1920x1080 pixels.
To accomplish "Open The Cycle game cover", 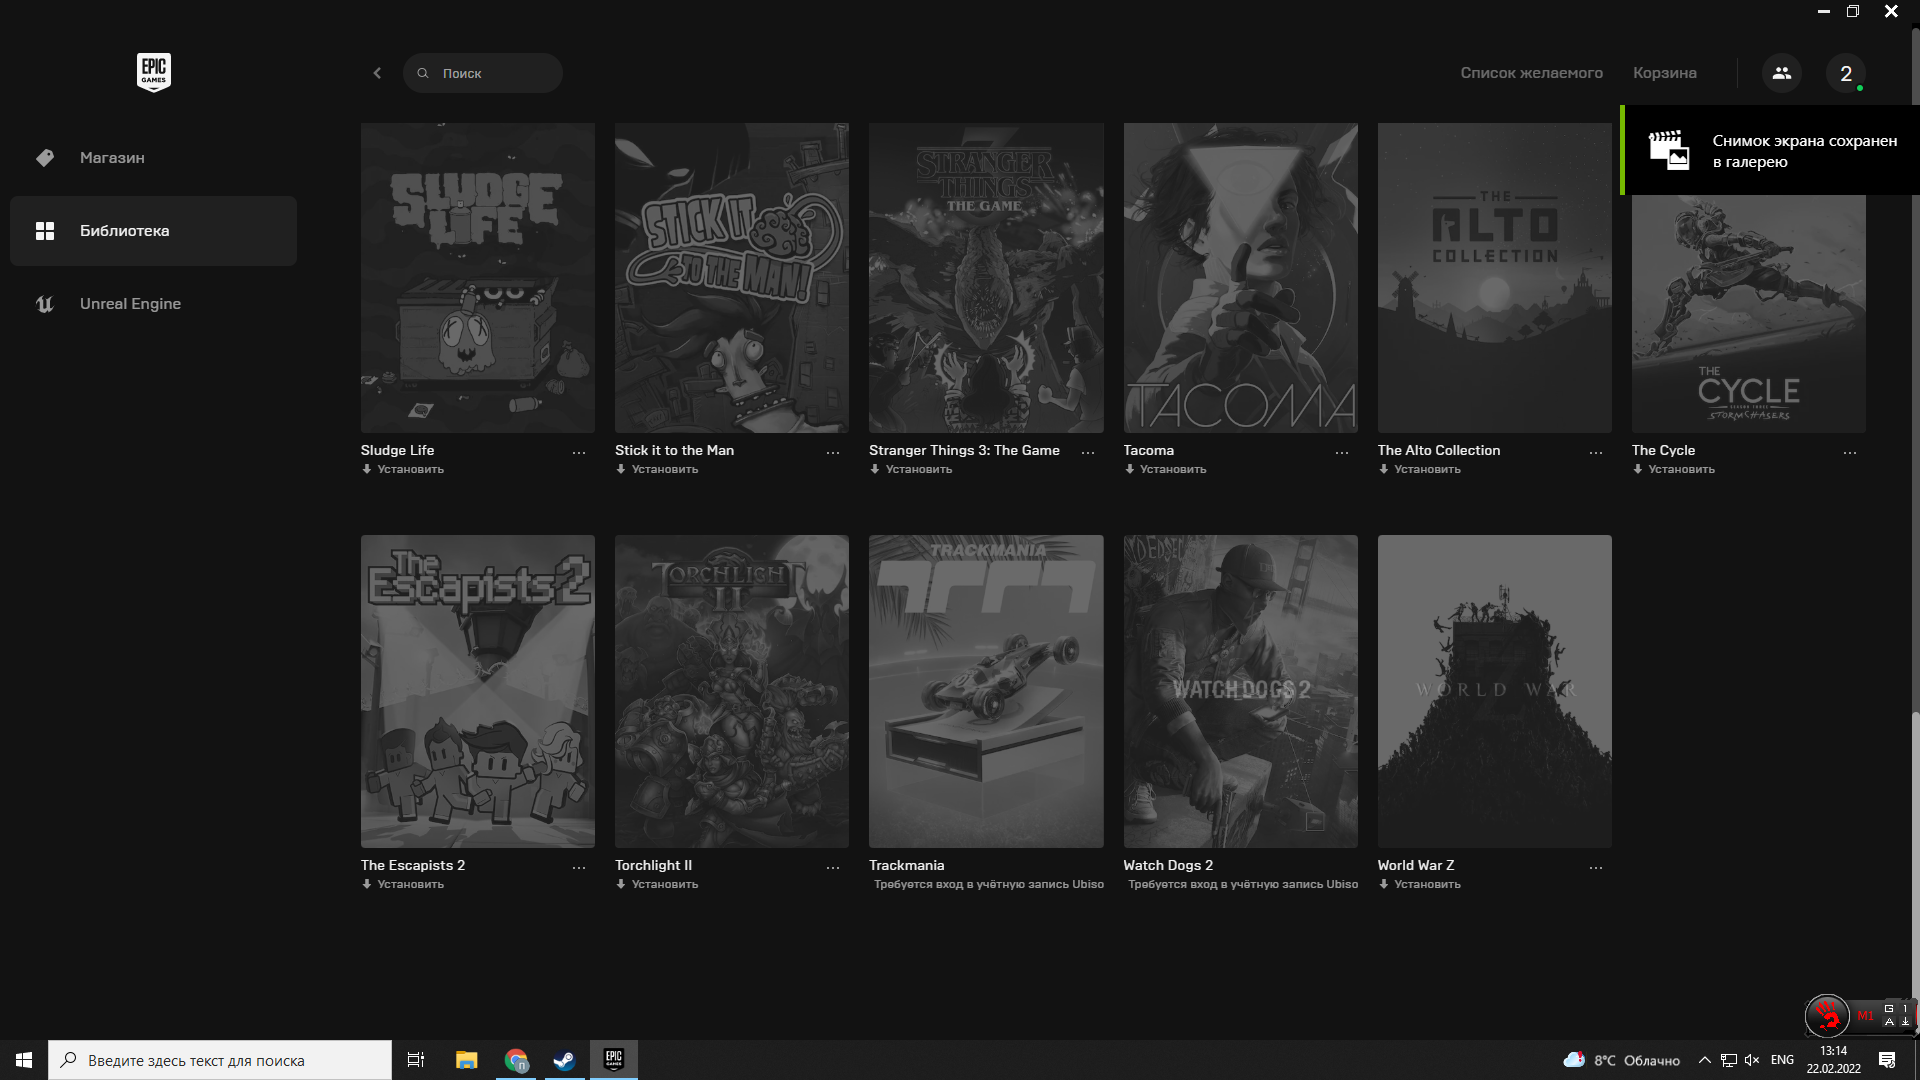I will [x=1748, y=314].
